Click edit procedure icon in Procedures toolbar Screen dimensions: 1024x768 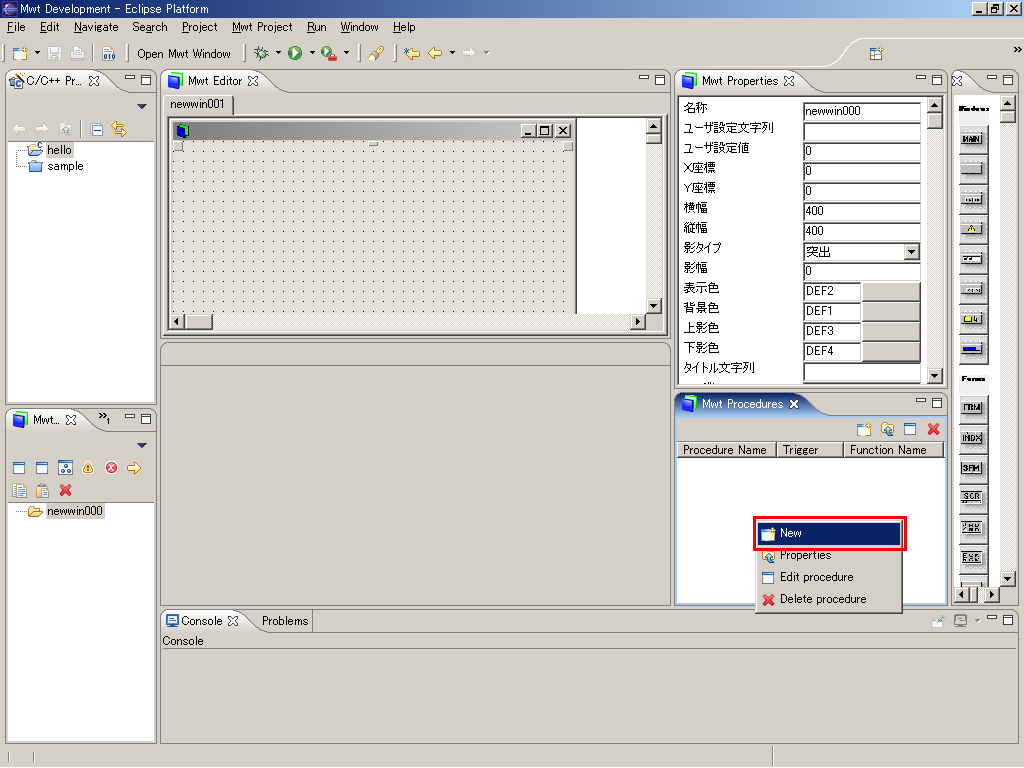pyautogui.click(x=910, y=429)
